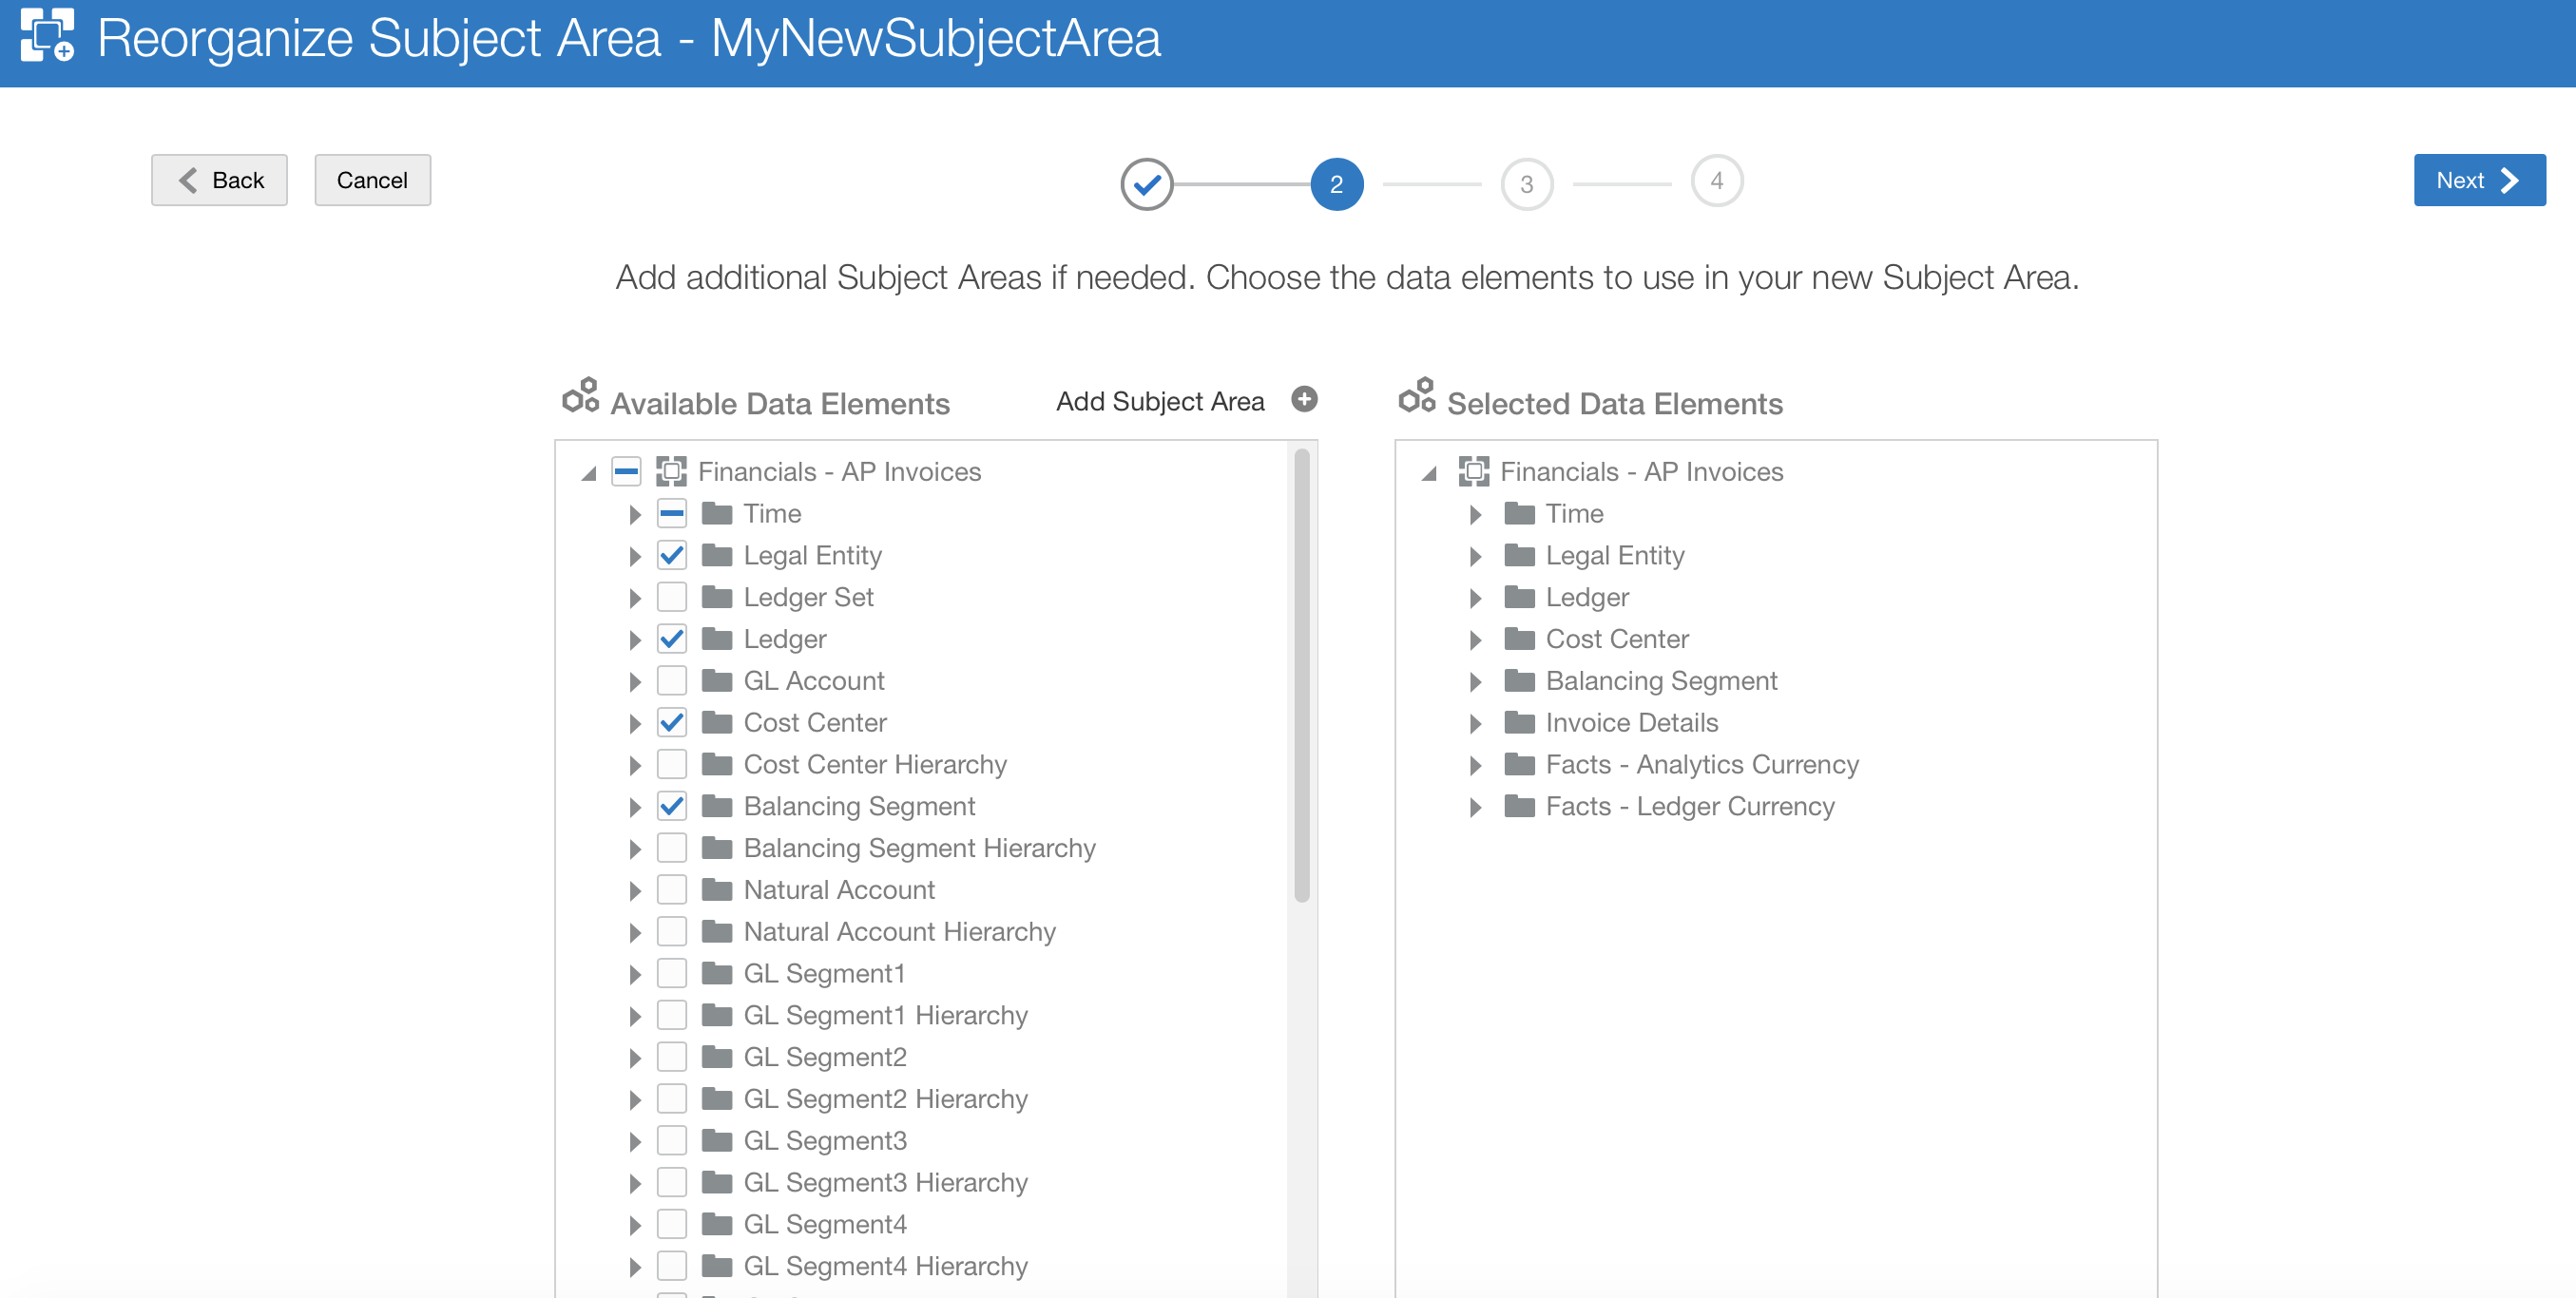Expand the Cost Center Hierarchy folder
This screenshot has width=2576, height=1298.
(635, 765)
